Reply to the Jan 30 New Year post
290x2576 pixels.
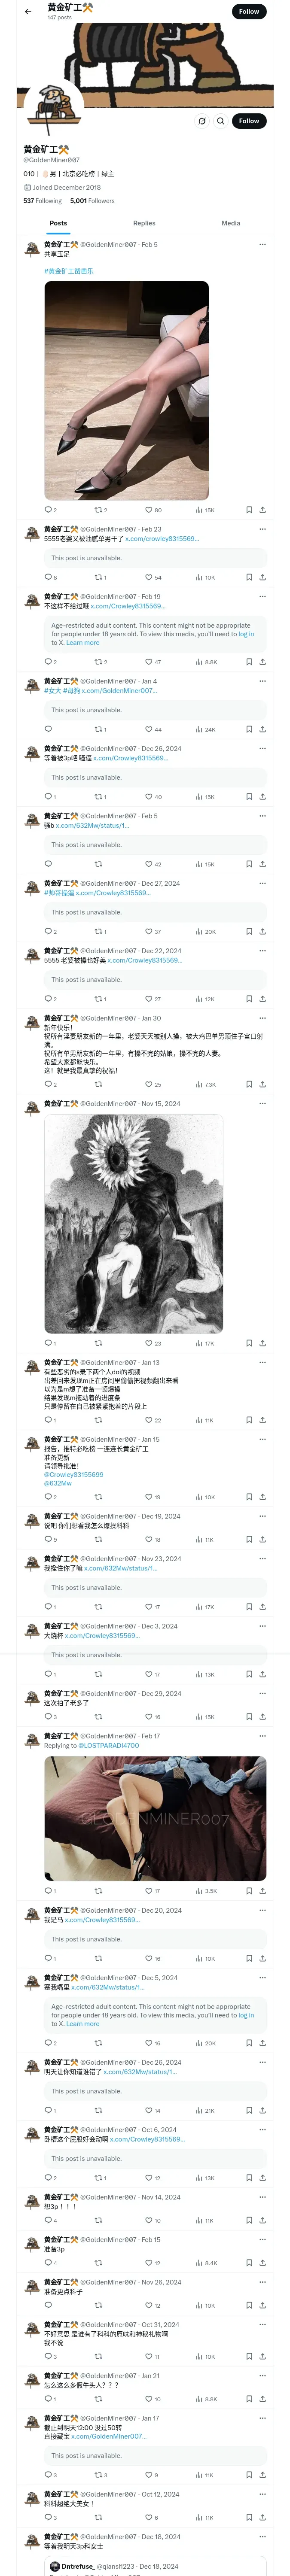coord(50,1084)
